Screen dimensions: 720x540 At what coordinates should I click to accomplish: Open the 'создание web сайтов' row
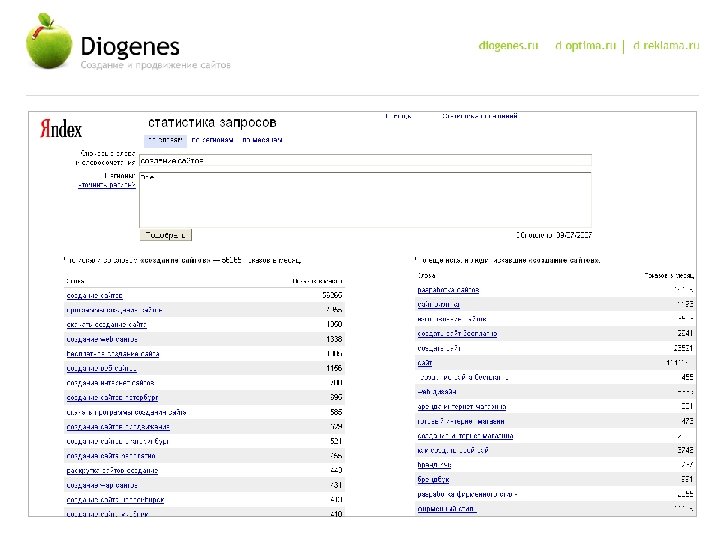105,339
